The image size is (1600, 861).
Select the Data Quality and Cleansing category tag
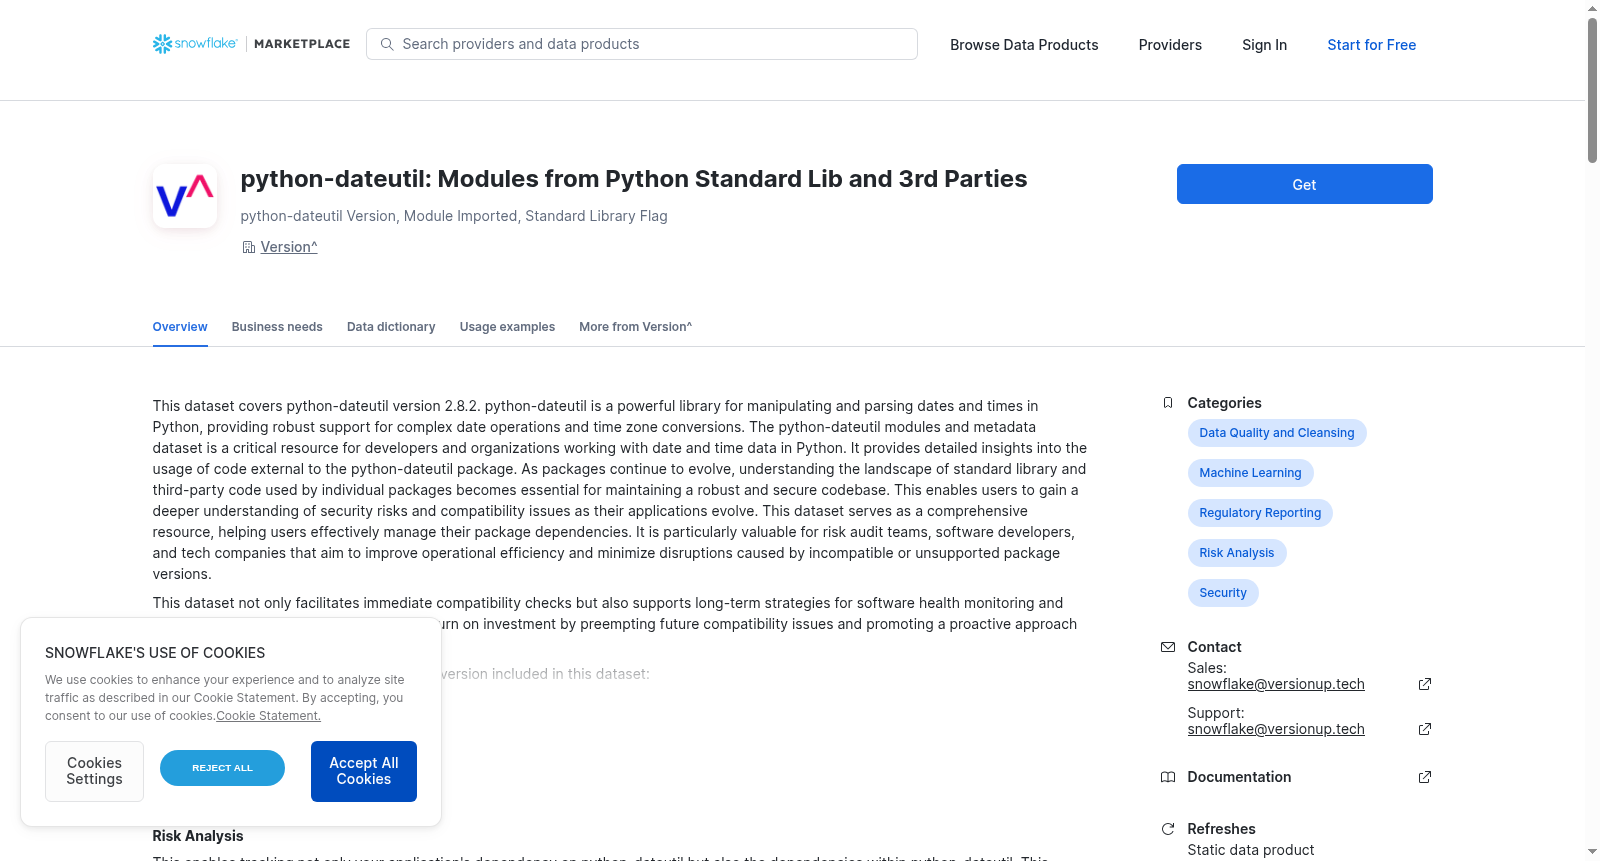pos(1277,433)
